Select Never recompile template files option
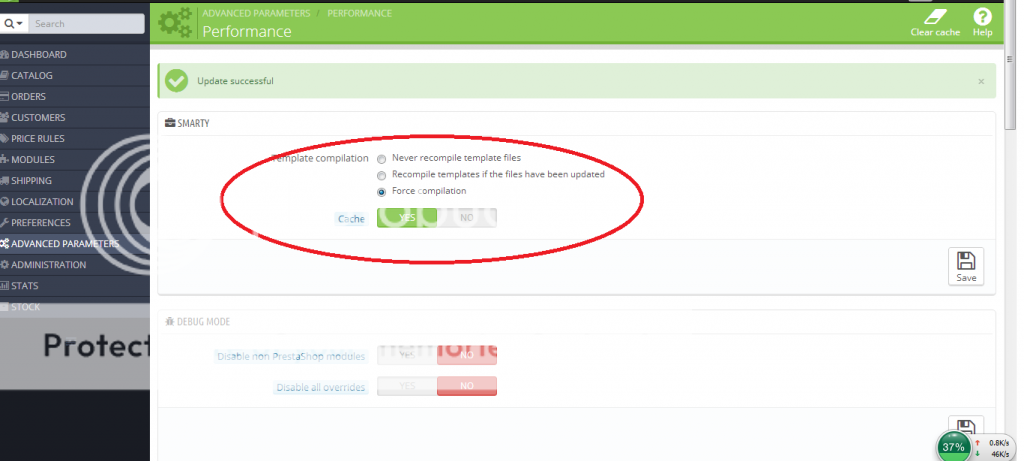The image size is (1024, 461). tap(382, 158)
